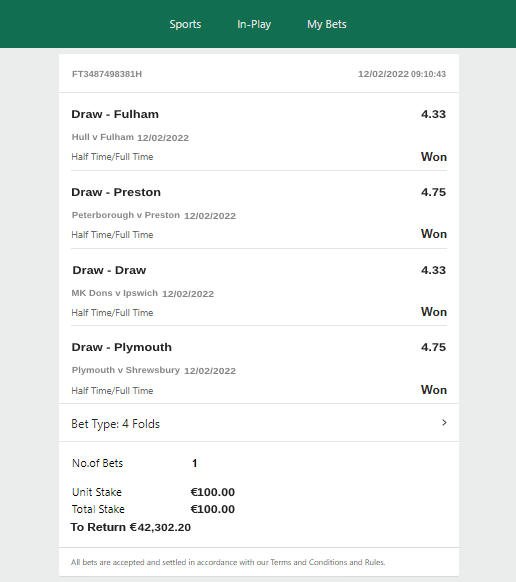Open the My Bets tab

(327, 24)
